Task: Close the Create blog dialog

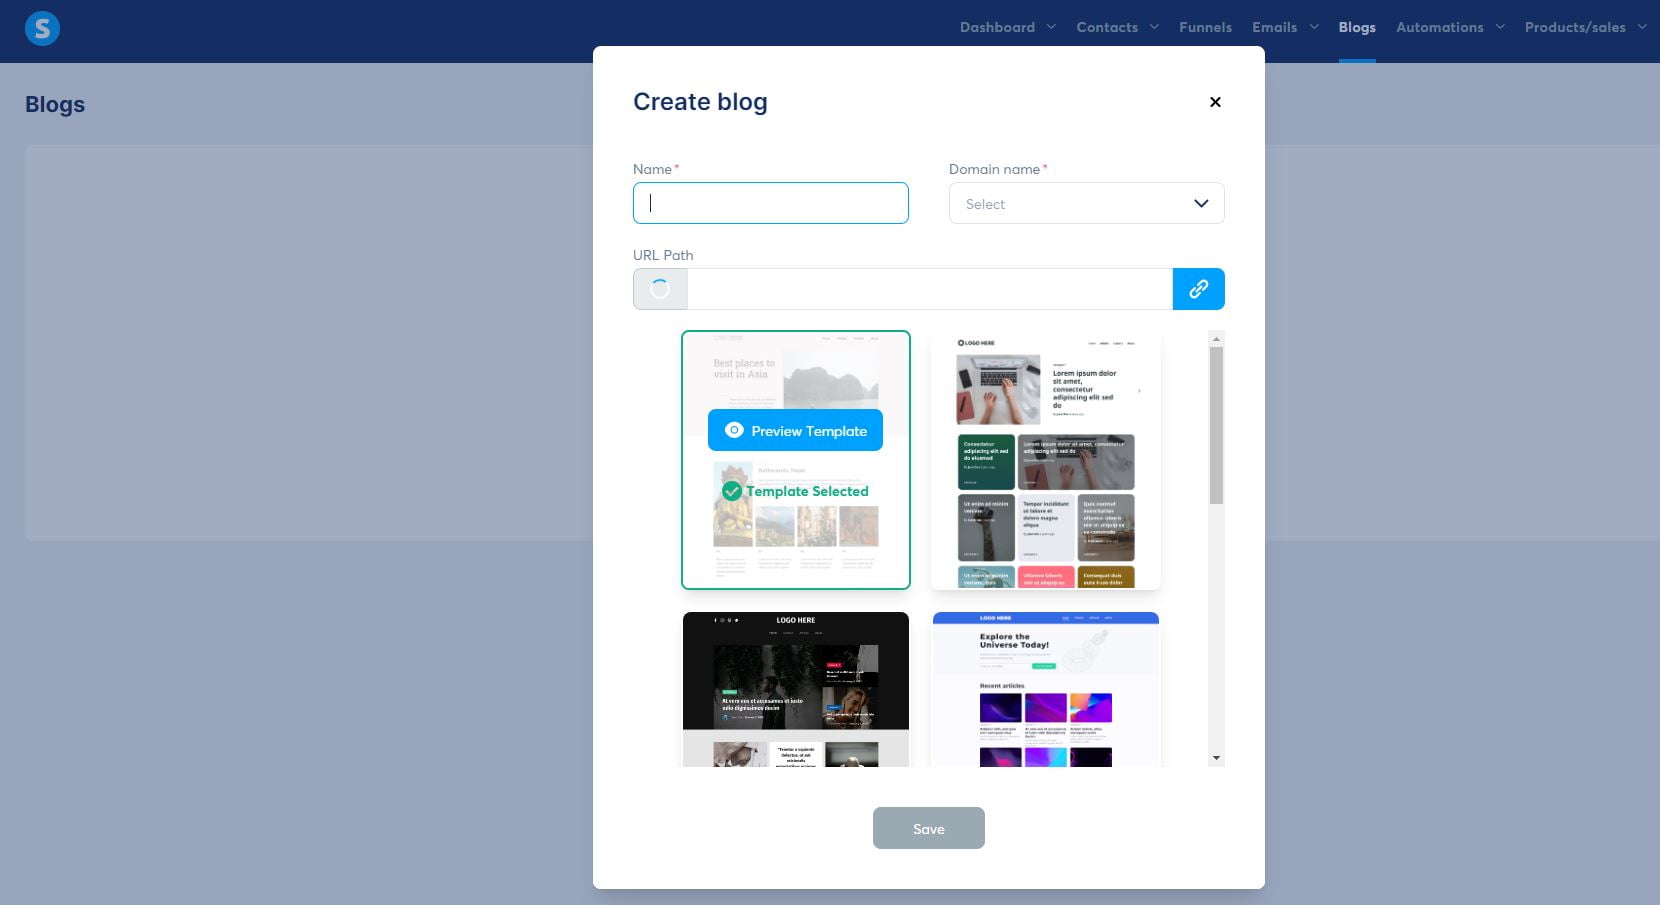Action: tap(1215, 101)
